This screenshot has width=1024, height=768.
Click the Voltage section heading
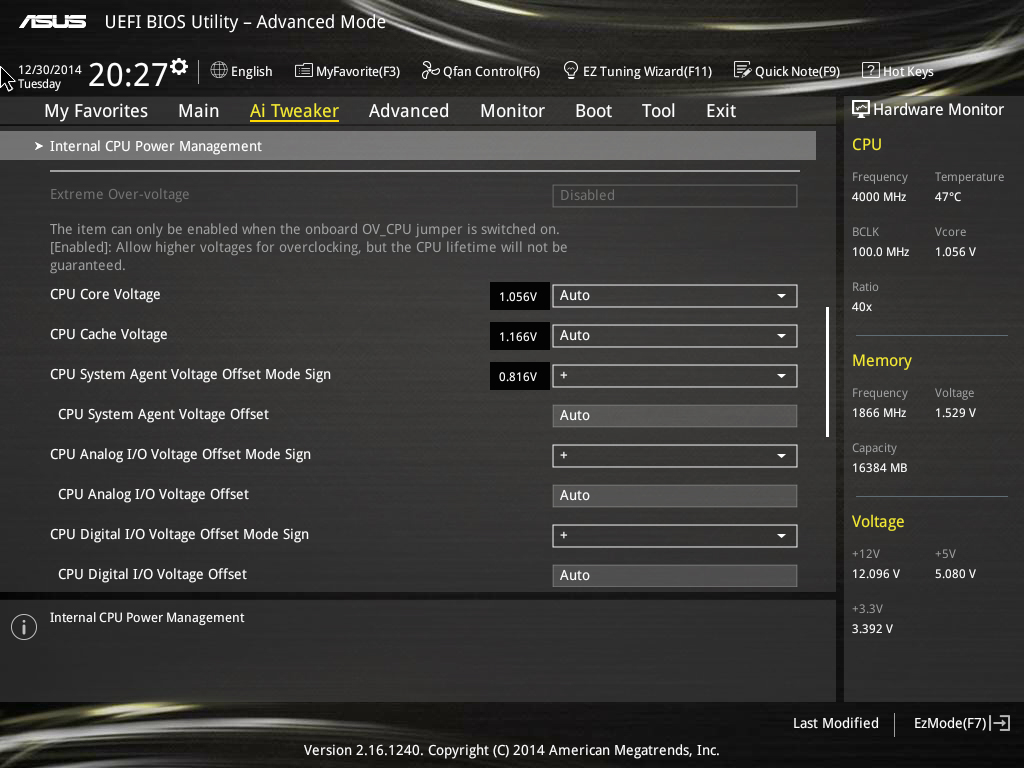pos(878,521)
